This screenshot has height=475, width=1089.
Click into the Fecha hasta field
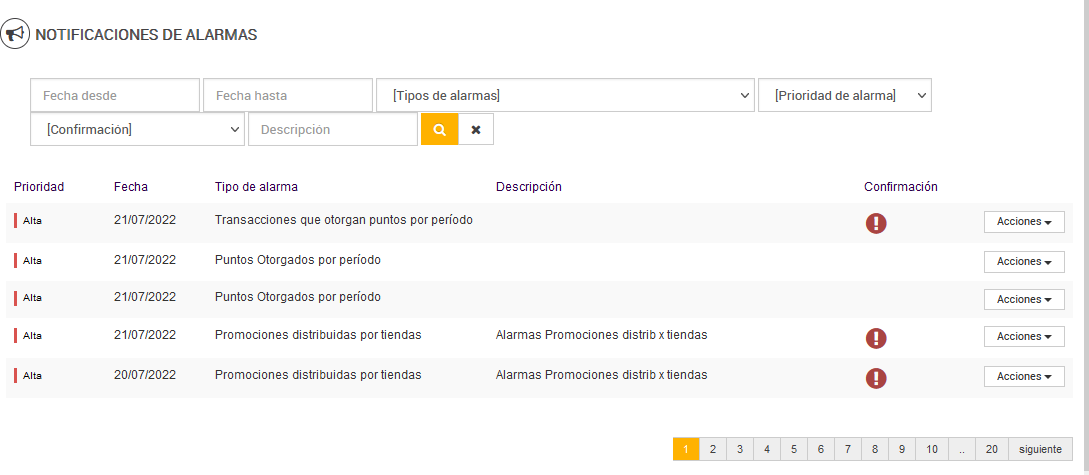pos(288,95)
